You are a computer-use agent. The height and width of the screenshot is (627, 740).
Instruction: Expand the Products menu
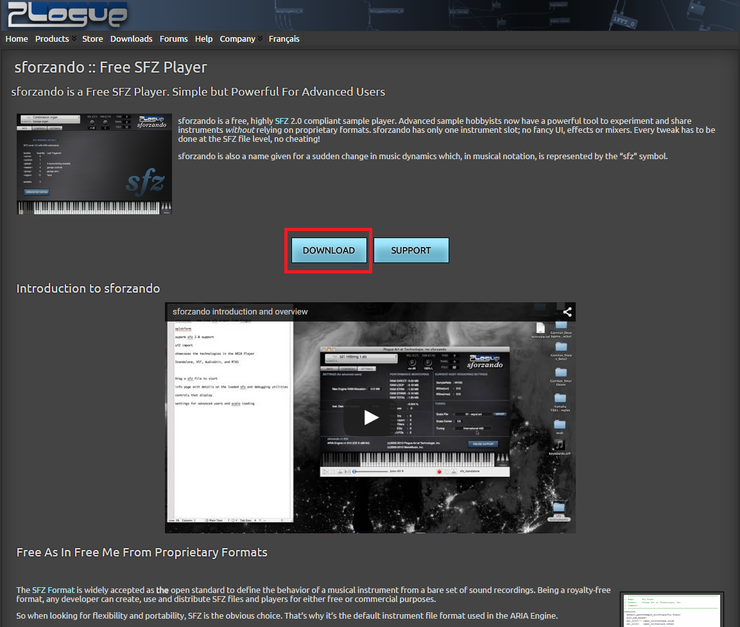tap(55, 39)
